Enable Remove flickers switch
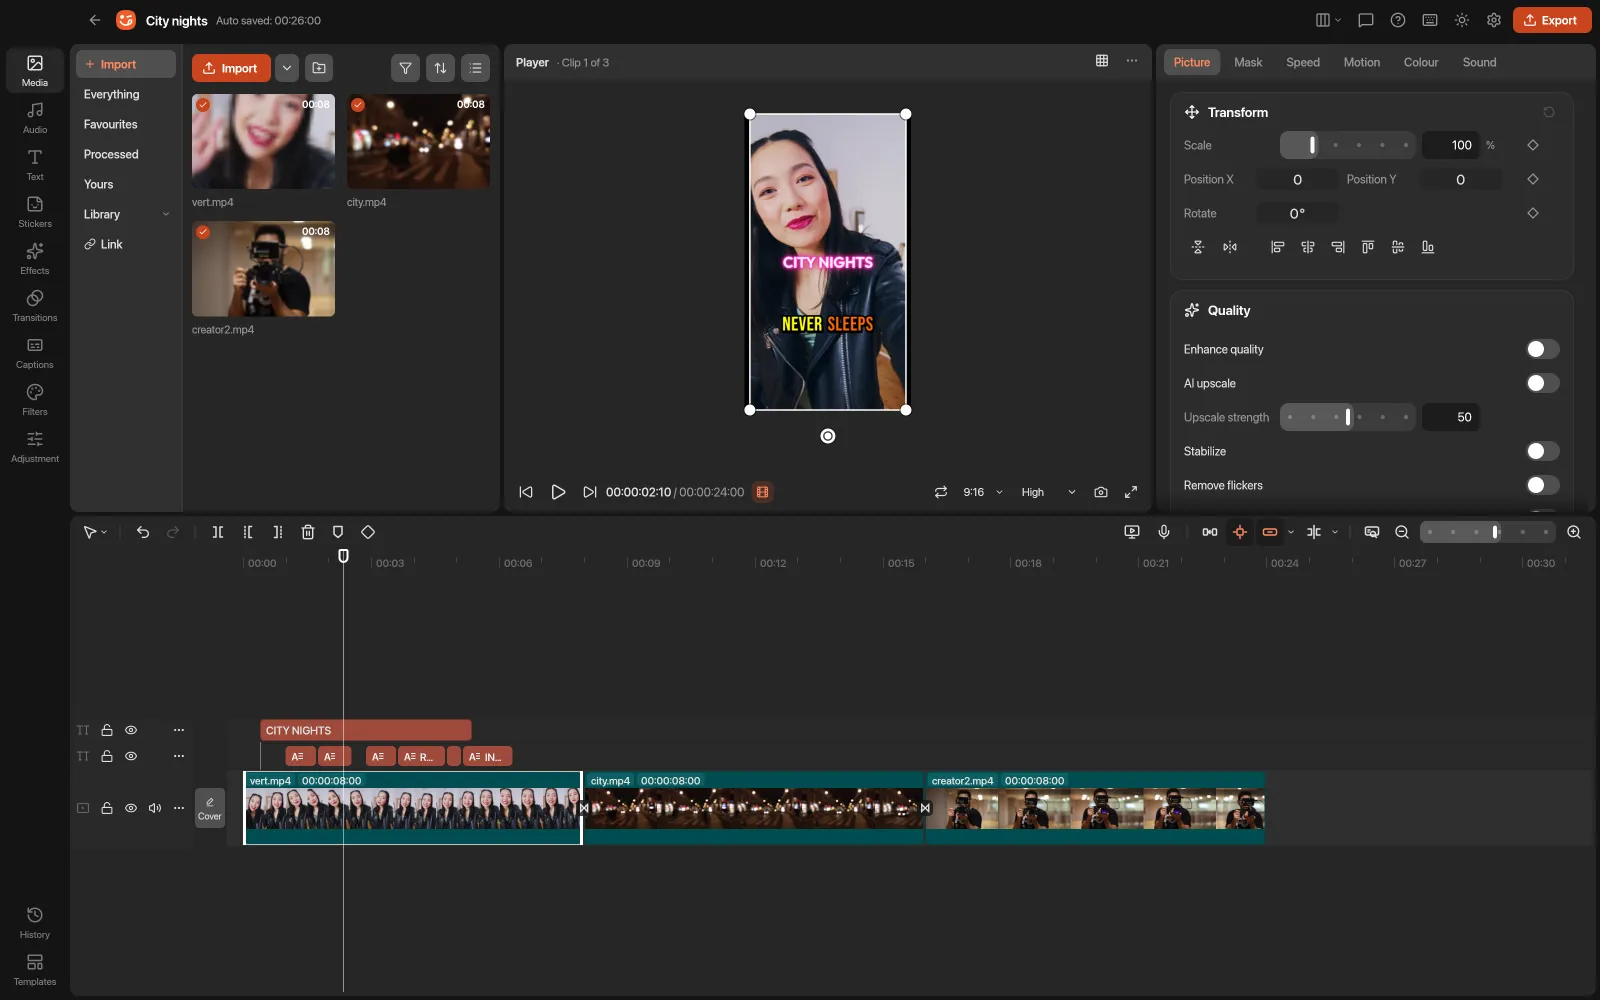 (x=1542, y=485)
